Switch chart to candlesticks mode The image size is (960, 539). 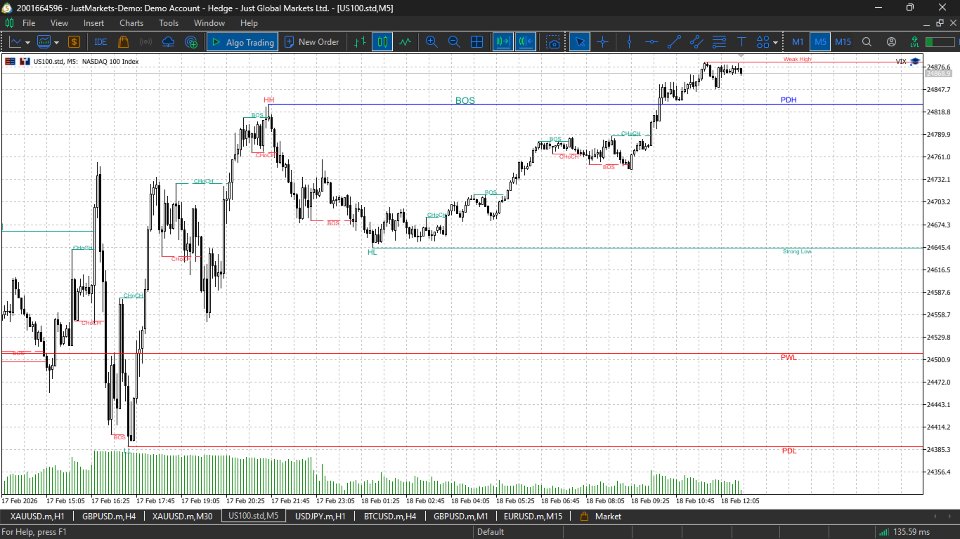[x=382, y=42]
